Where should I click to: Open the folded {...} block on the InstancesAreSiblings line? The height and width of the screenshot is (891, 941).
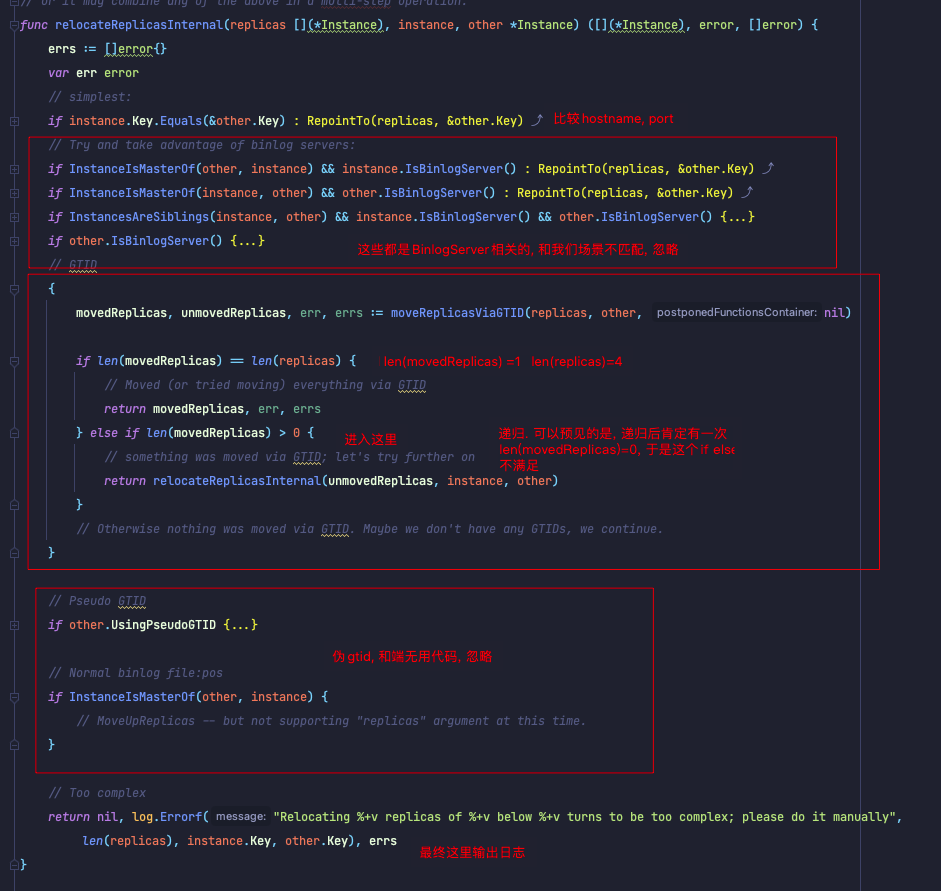pyautogui.click(x=737, y=217)
